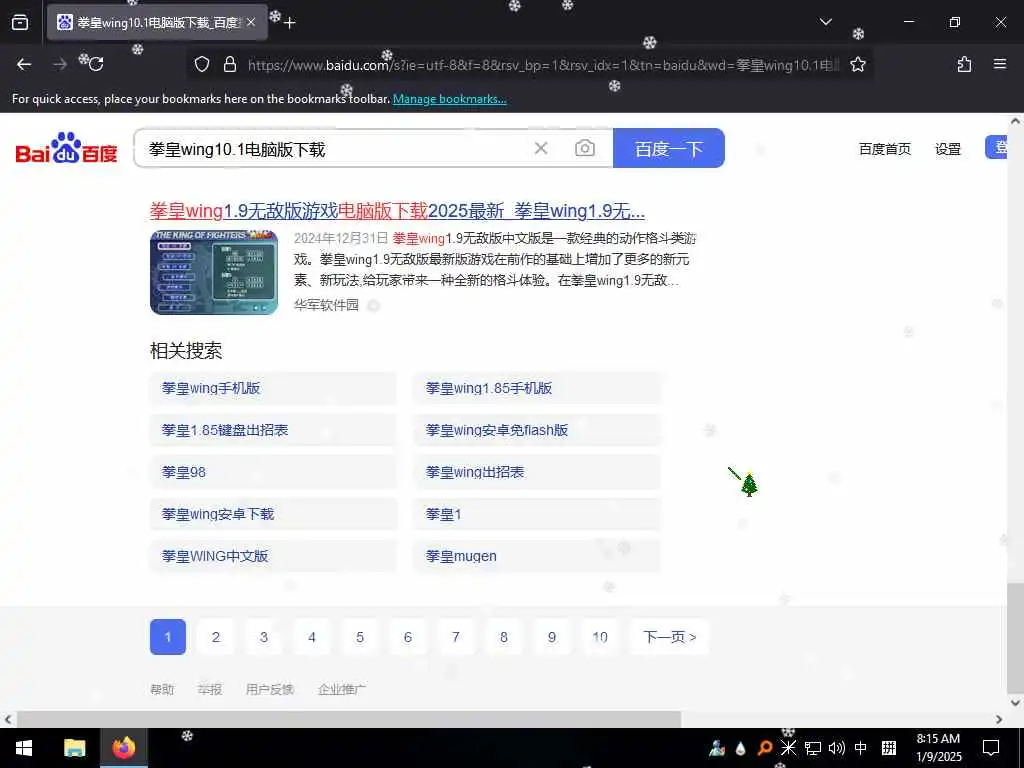Click 下一页 next page button
1024x768 pixels.
(669, 637)
